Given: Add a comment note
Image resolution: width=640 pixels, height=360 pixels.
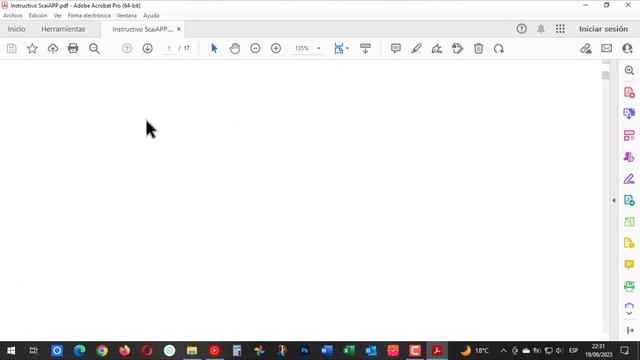Looking at the screenshot, I should (x=396, y=49).
